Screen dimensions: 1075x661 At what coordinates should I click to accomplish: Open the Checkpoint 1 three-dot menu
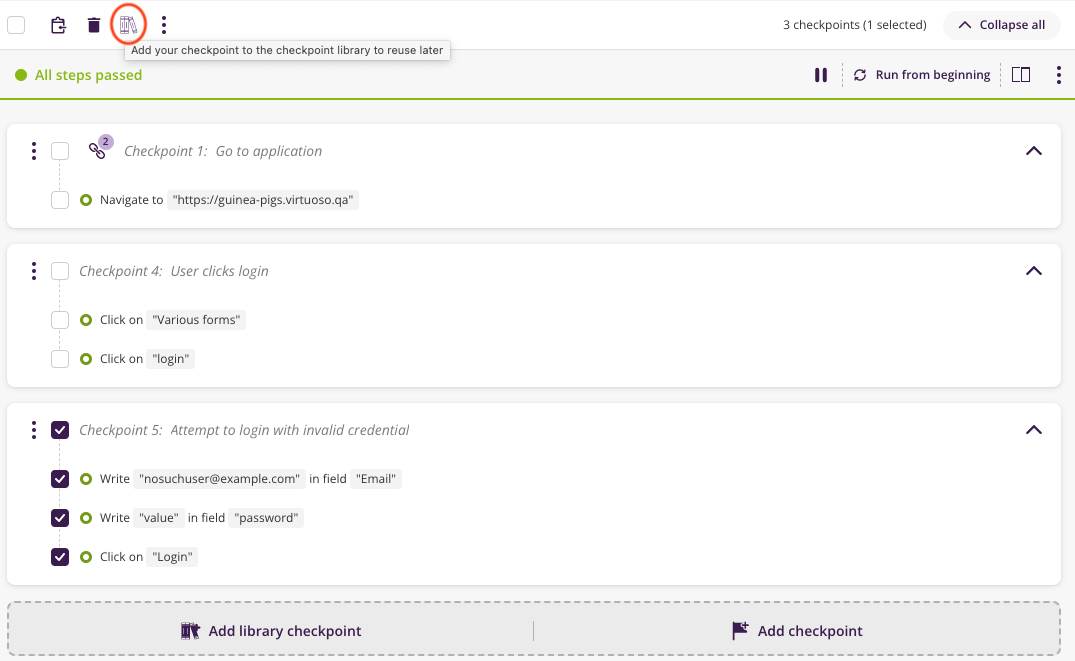[x=34, y=151]
